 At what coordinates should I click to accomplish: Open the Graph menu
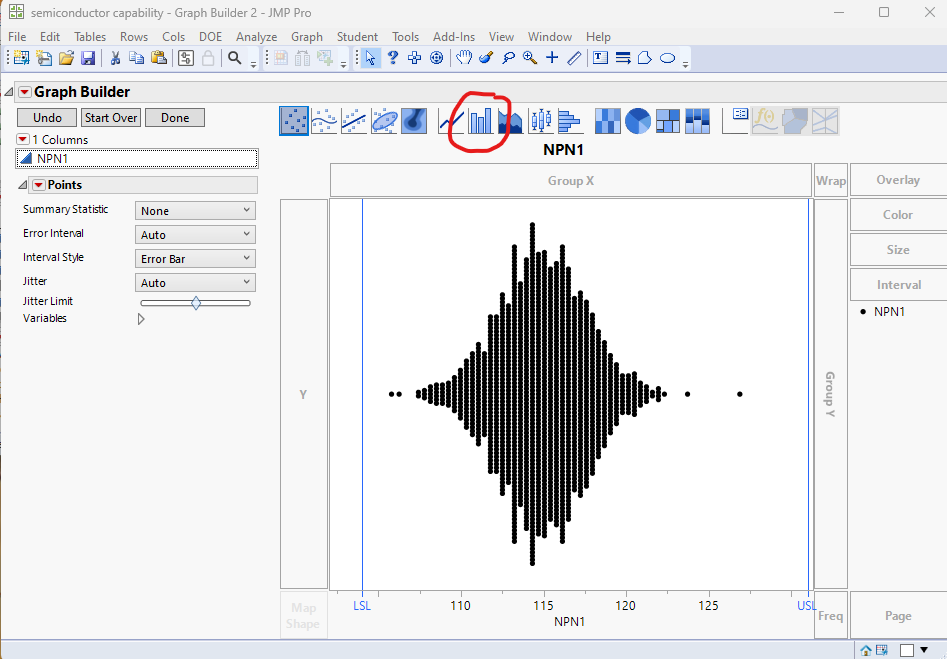pos(307,37)
